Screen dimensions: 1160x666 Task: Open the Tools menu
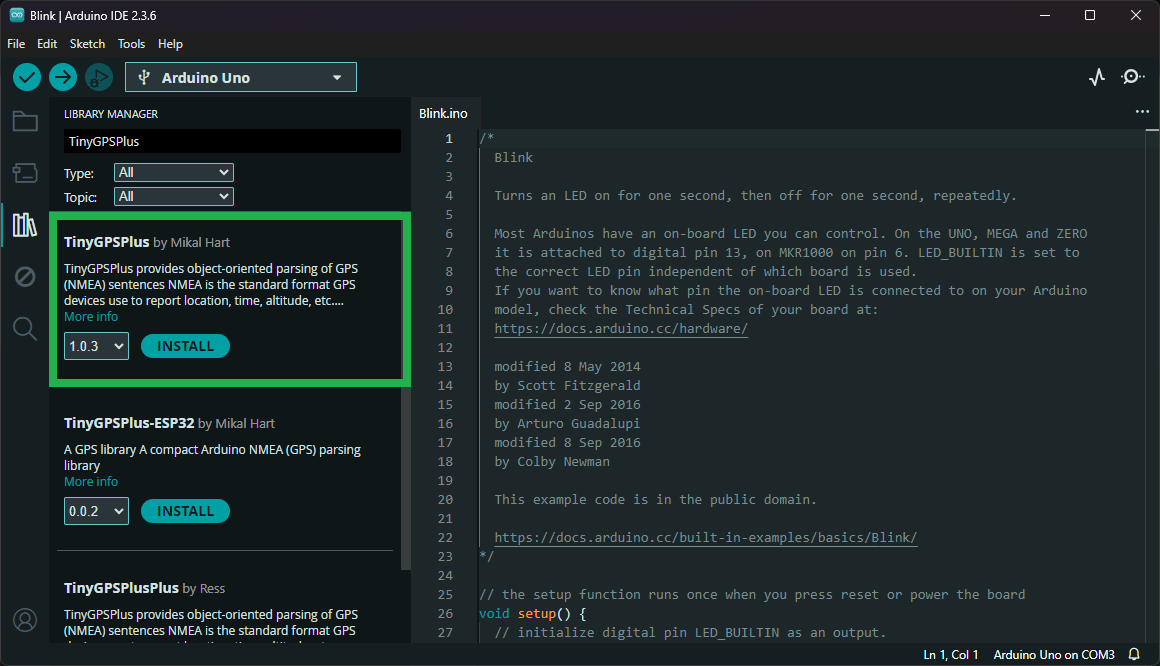(132, 44)
